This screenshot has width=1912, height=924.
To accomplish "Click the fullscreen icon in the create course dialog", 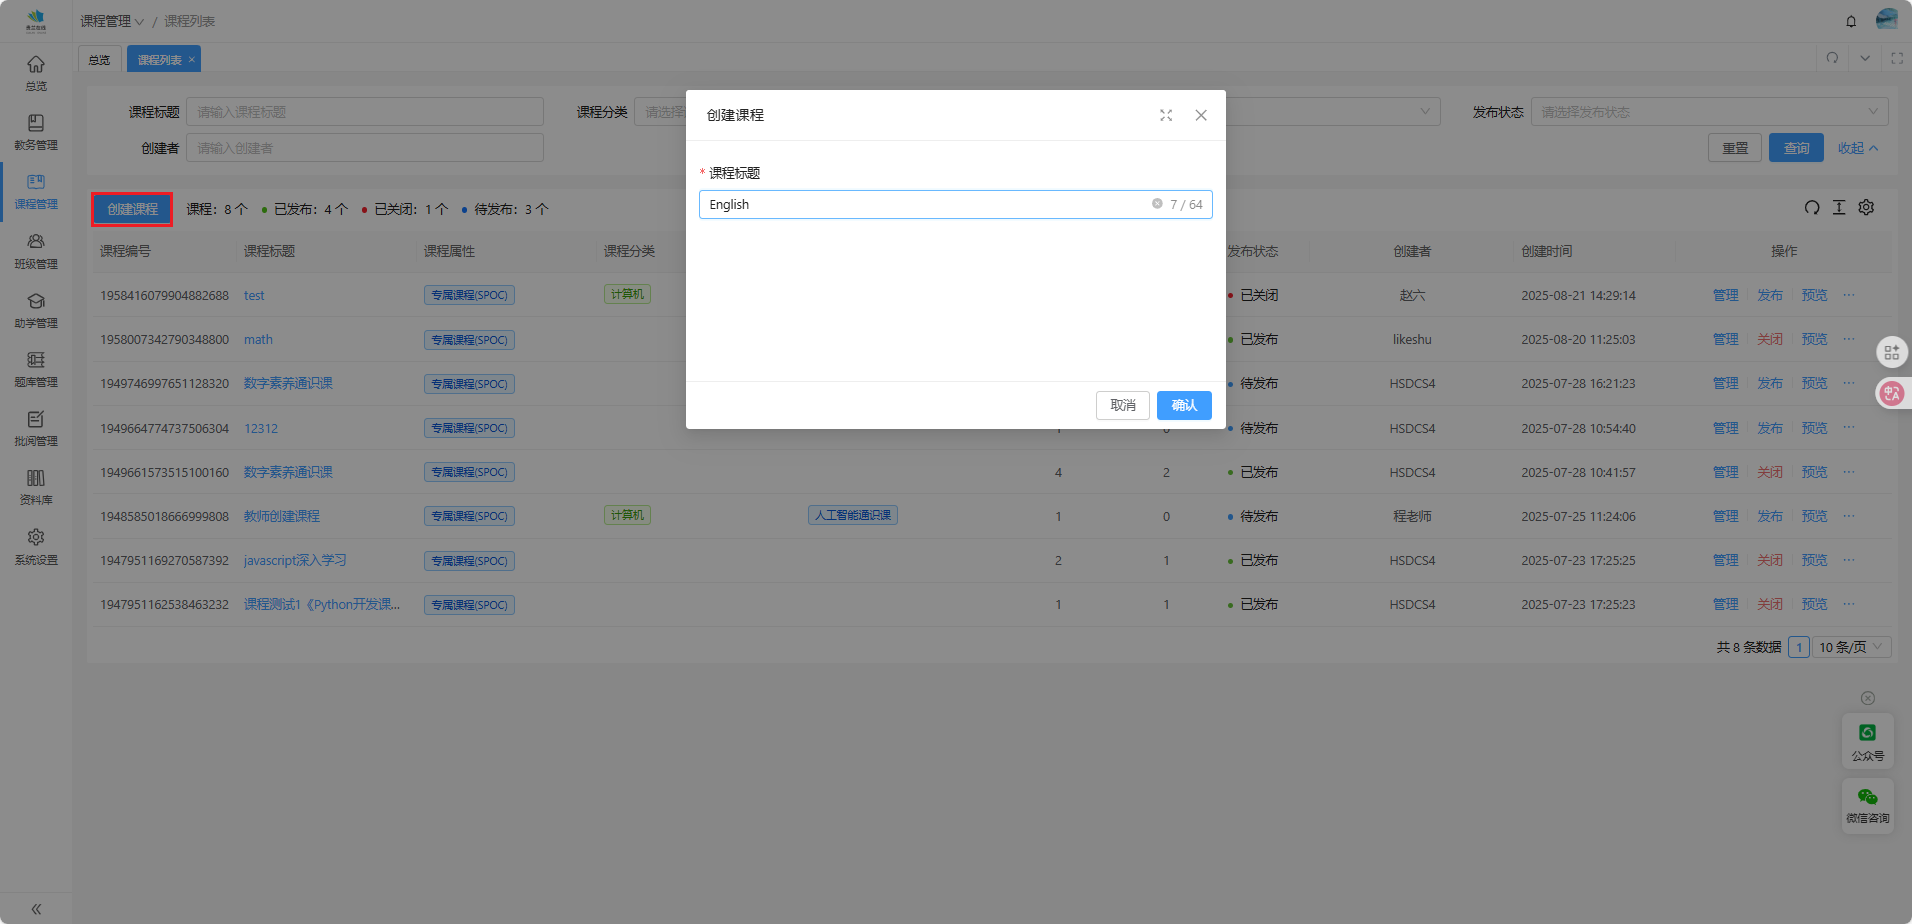I will coord(1166,115).
